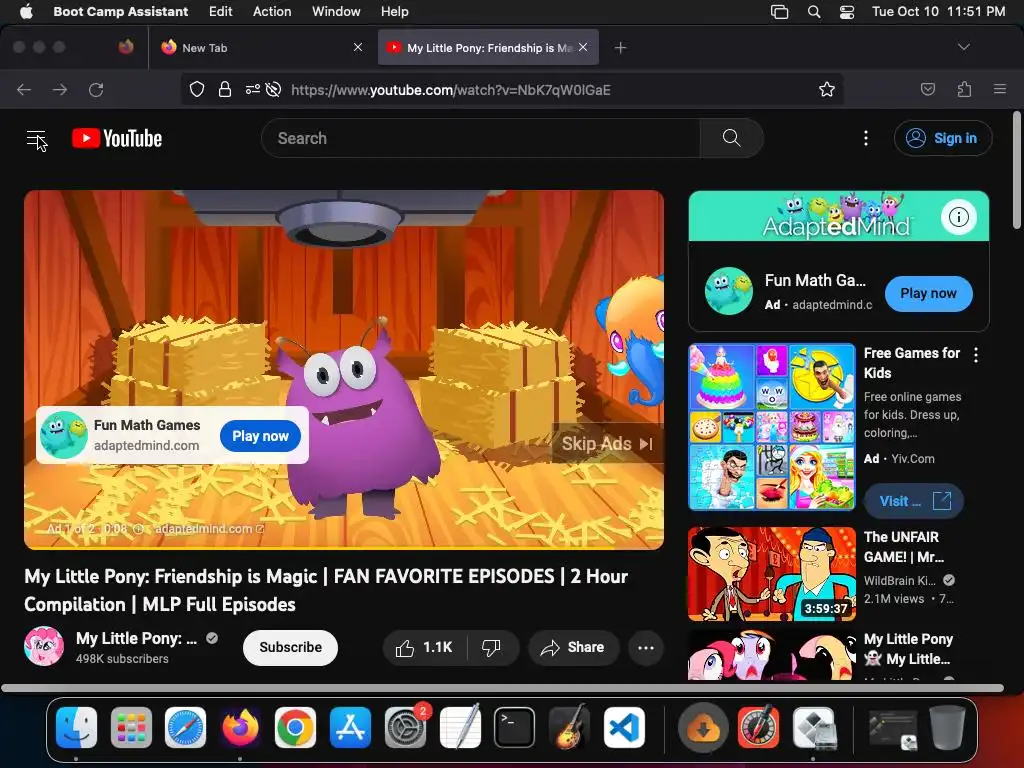1024x768 pixels.
Task: Click Play now in AdaptedMind sidebar ad
Action: click(x=928, y=293)
